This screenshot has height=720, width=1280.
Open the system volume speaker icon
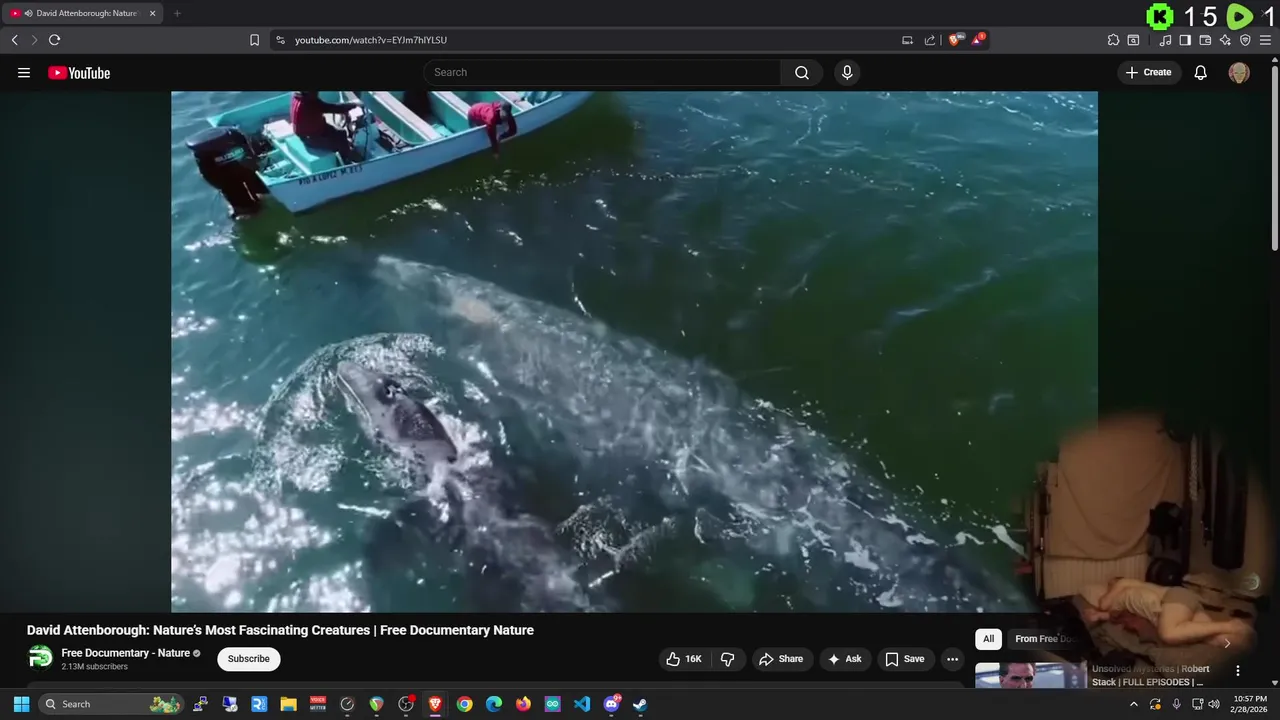pos(1214,704)
